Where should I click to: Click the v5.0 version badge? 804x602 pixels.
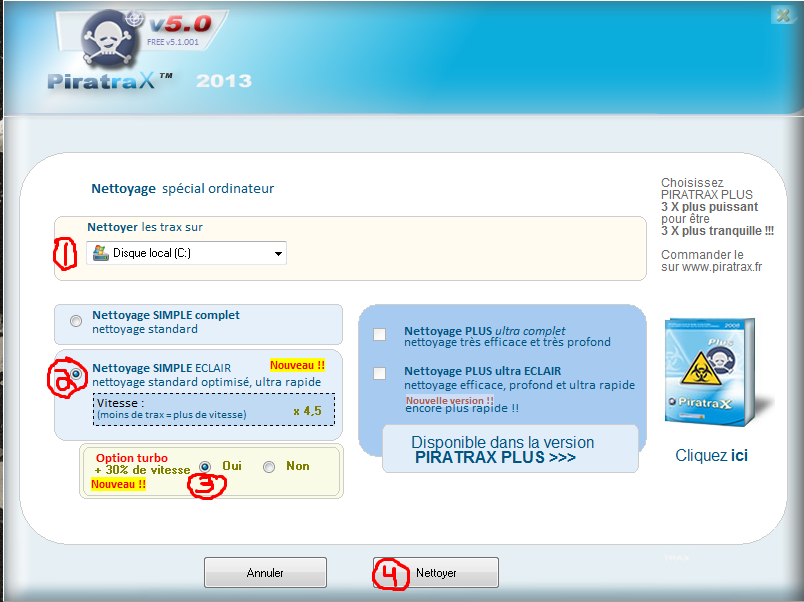[x=180, y=24]
